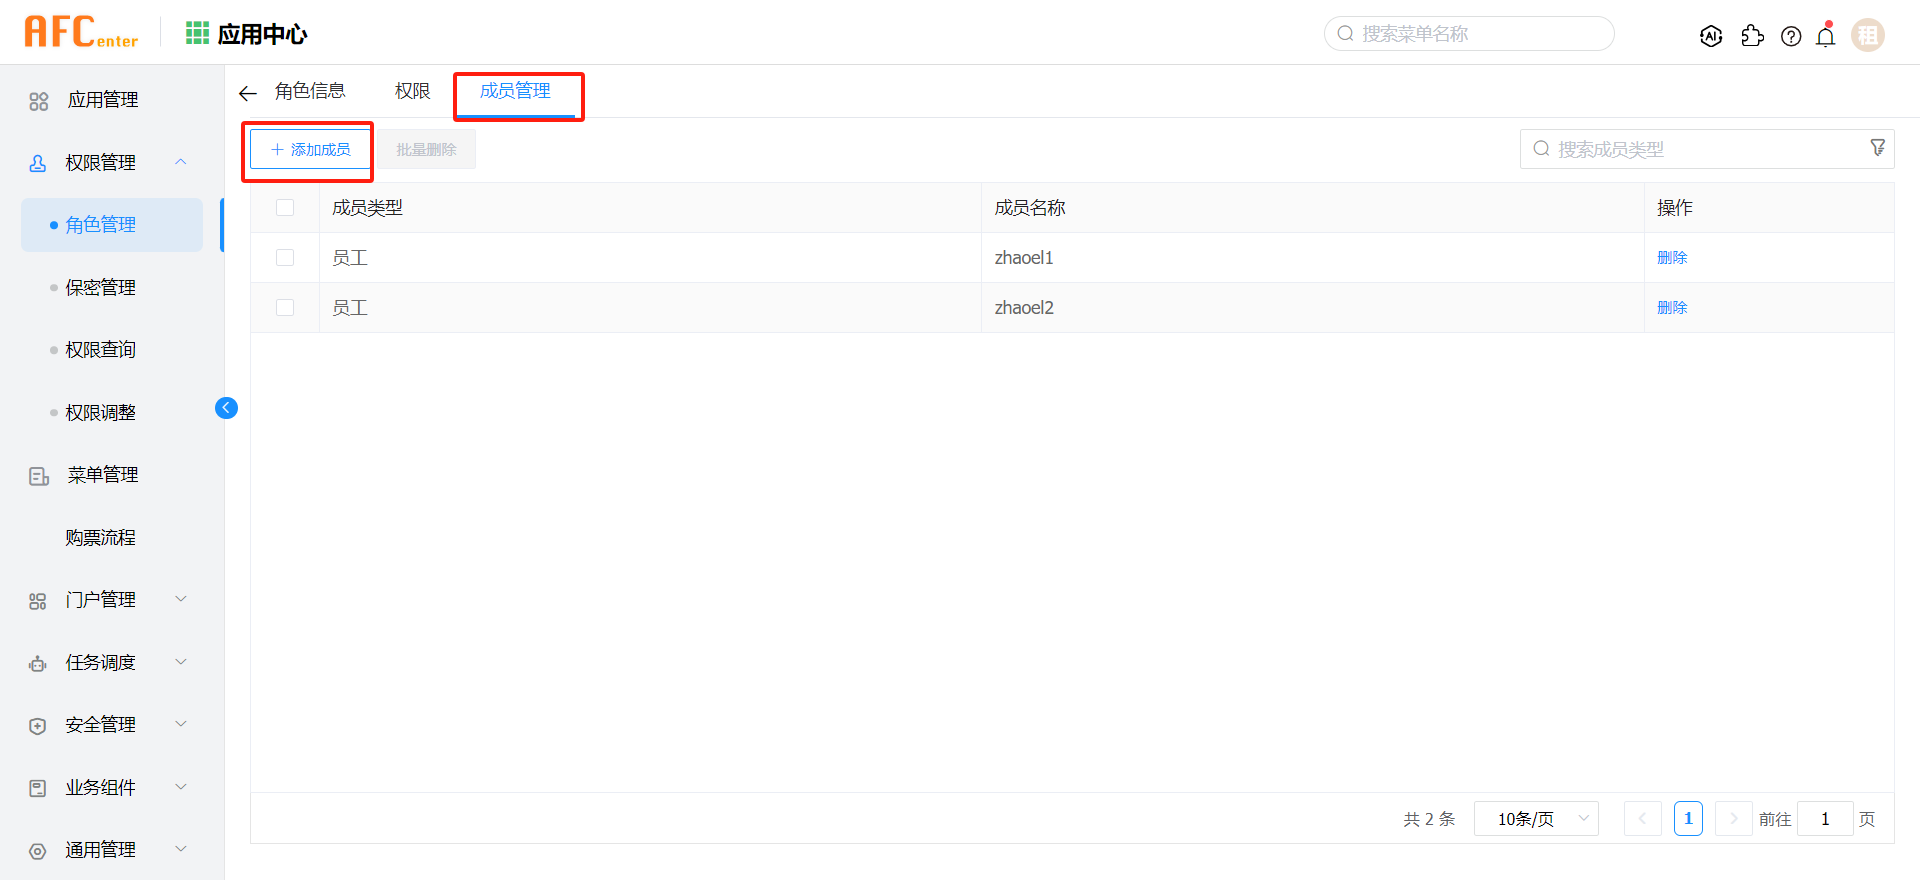Click the 搜索菜单名称 search field

pyautogui.click(x=1470, y=34)
